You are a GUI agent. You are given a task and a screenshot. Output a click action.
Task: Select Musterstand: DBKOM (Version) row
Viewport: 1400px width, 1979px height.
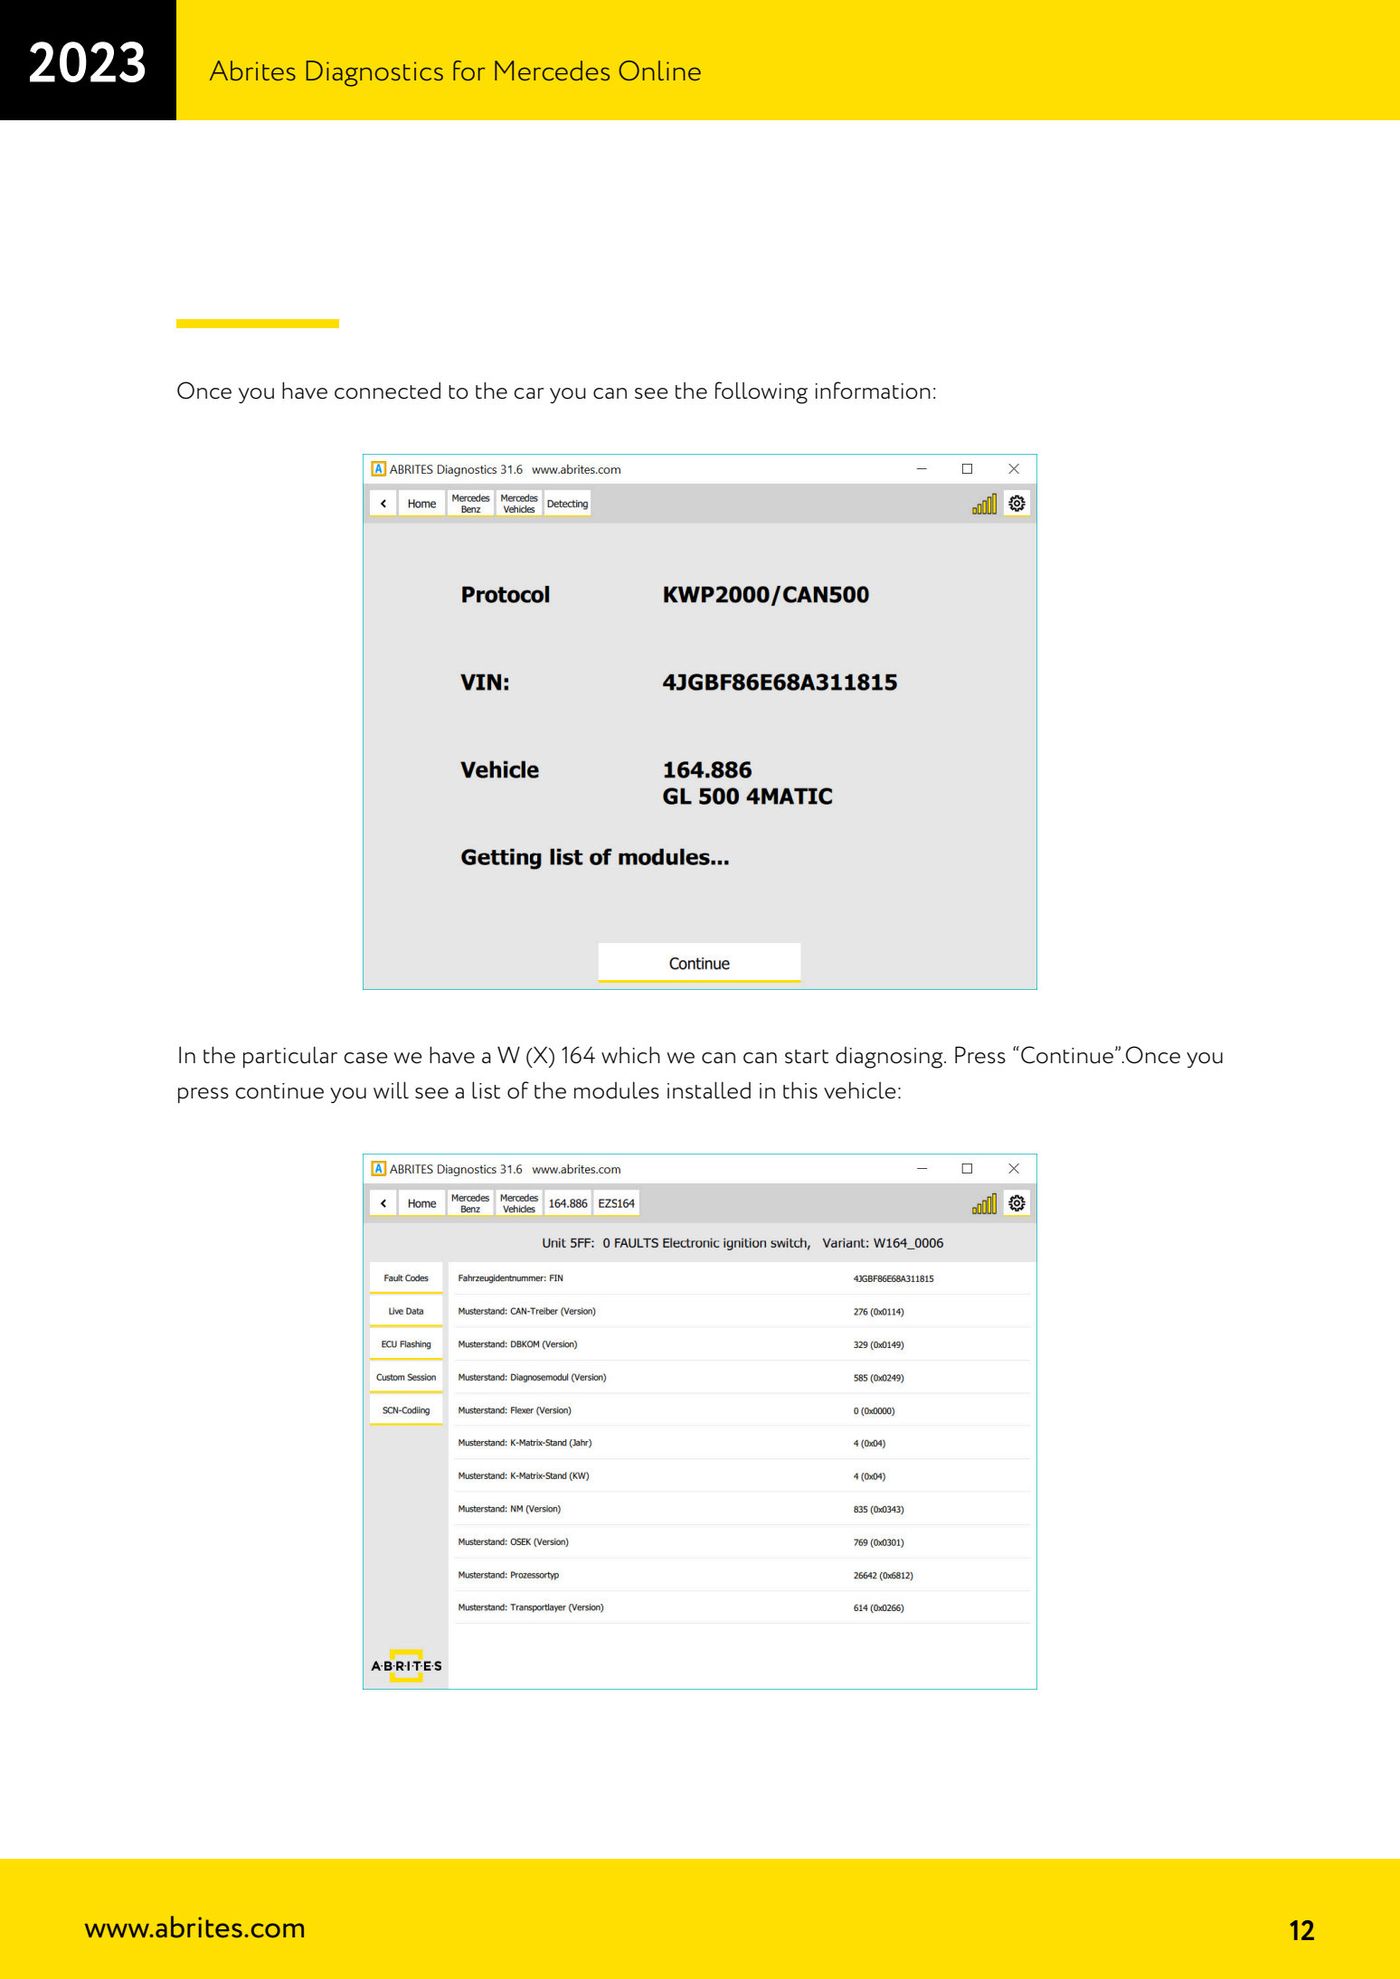[x=742, y=1344]
